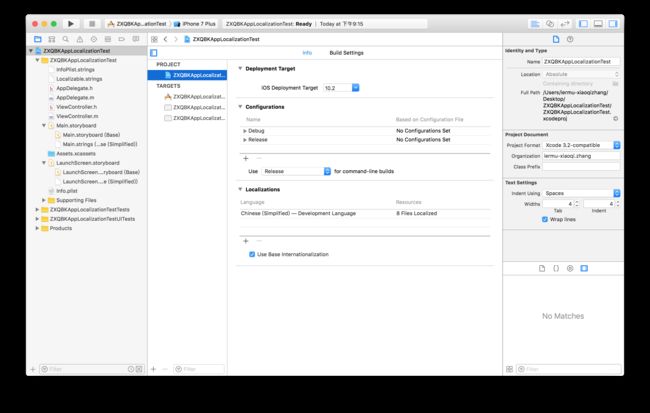Show the File inspector
The height and width of the screenshot is (413, 650).
556,39
